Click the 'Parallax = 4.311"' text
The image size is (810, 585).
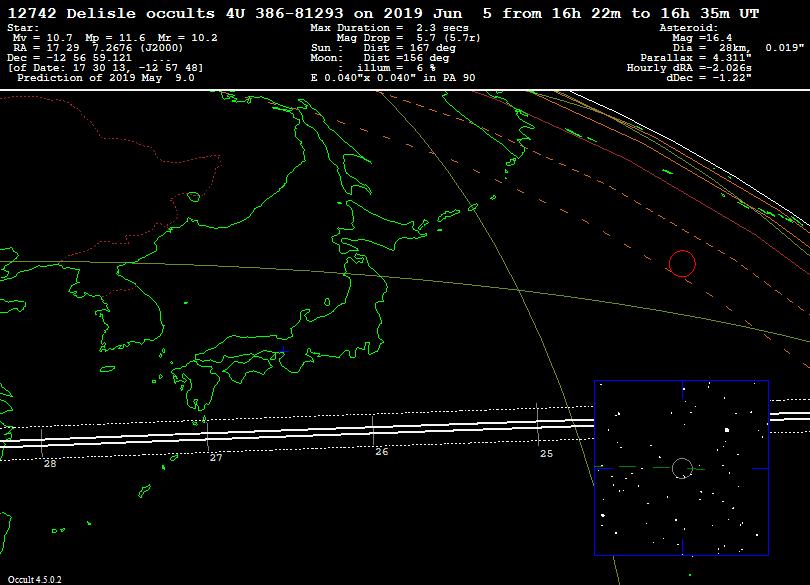(696, 58)
